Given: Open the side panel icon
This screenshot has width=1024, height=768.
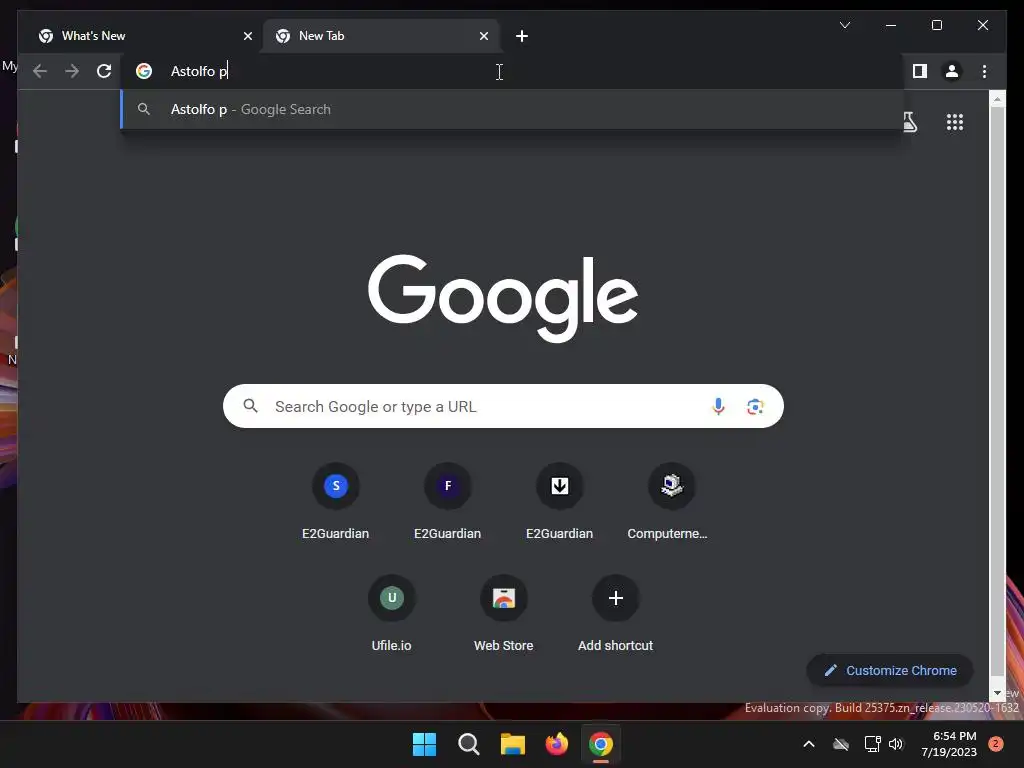Looking at the screenshot, I should 920,71.
